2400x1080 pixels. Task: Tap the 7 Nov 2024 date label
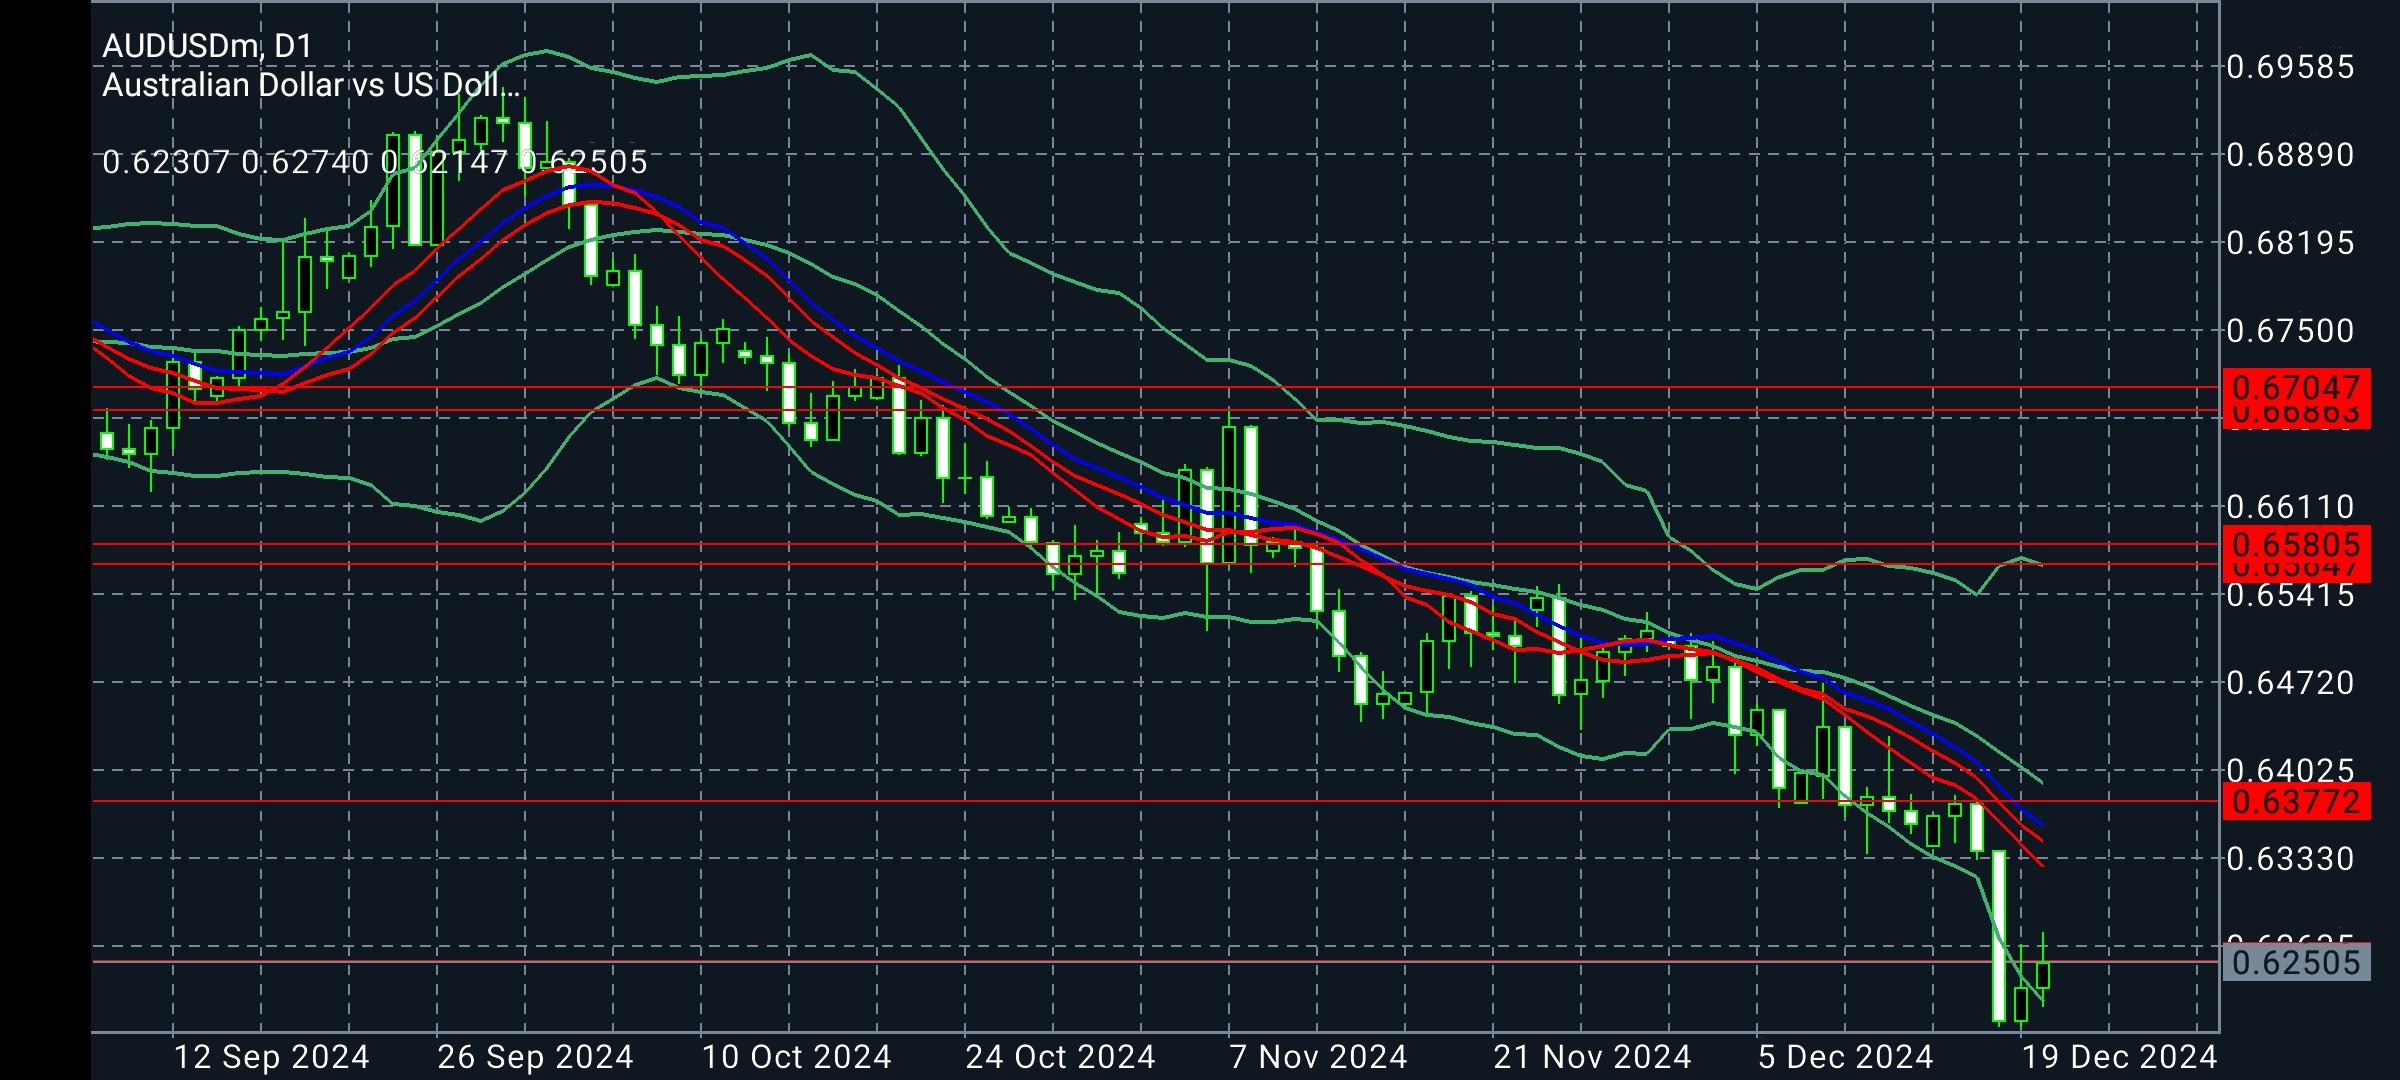coord(1319,1057)
